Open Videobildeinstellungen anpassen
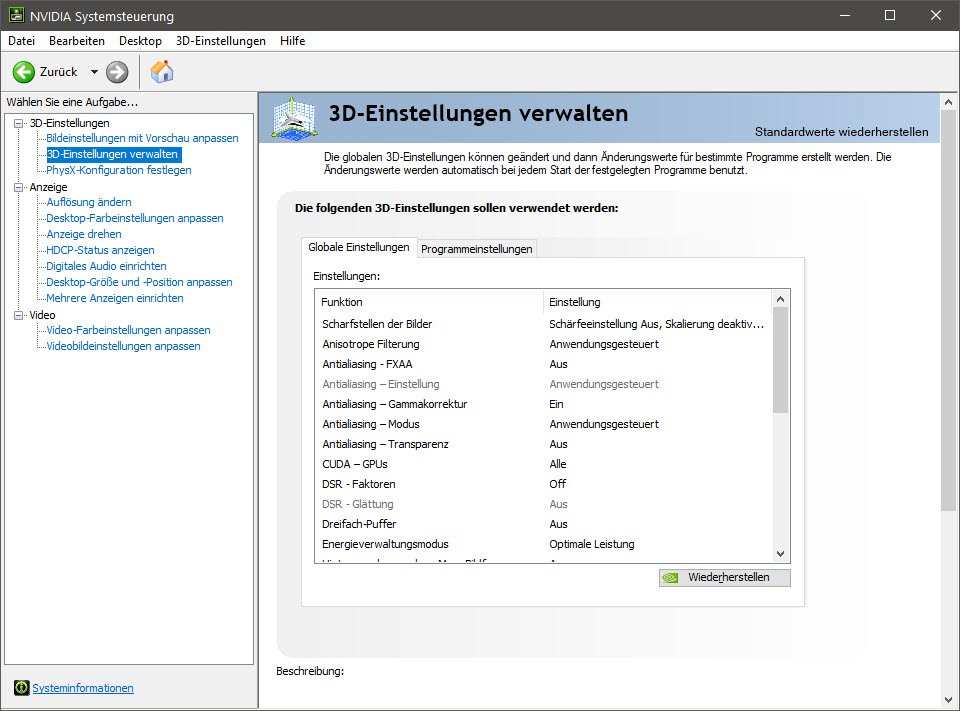The height and width of the screenshot is (711, 960). point(123,346)
